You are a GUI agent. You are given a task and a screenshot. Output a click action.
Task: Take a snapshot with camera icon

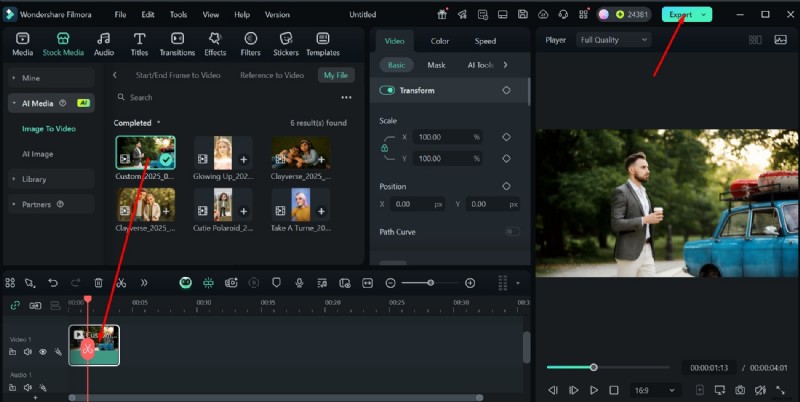coord(740,390)
